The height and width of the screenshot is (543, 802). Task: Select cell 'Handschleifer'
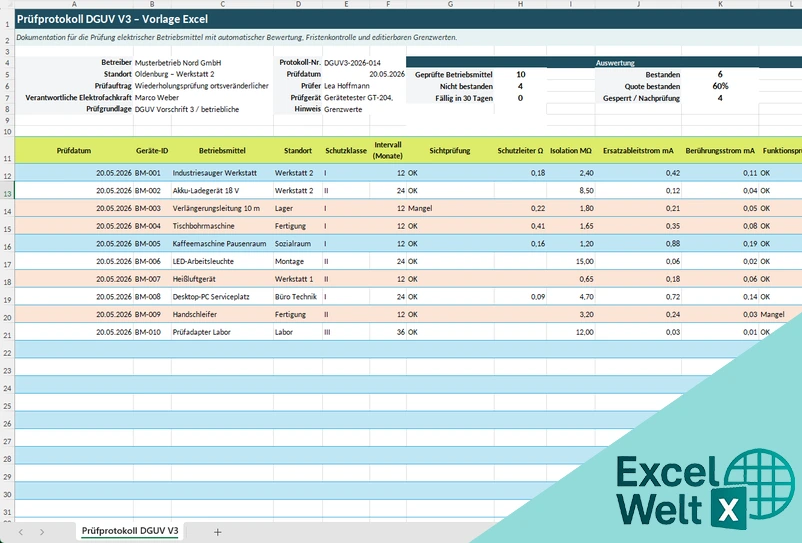pyautogui.click(x=222, y=314)
